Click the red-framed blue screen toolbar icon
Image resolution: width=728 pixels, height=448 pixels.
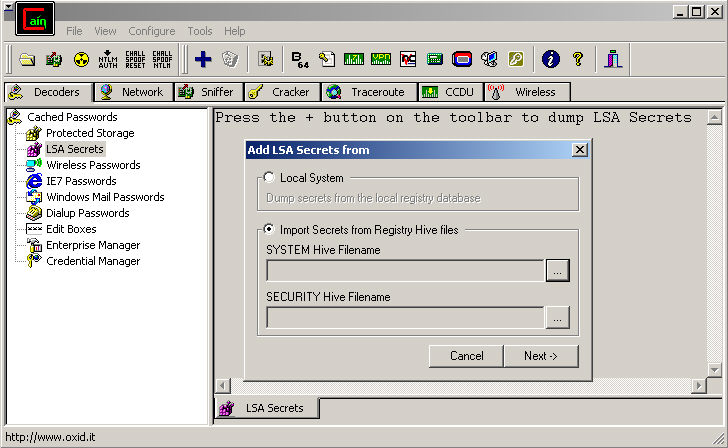(462, 59)
